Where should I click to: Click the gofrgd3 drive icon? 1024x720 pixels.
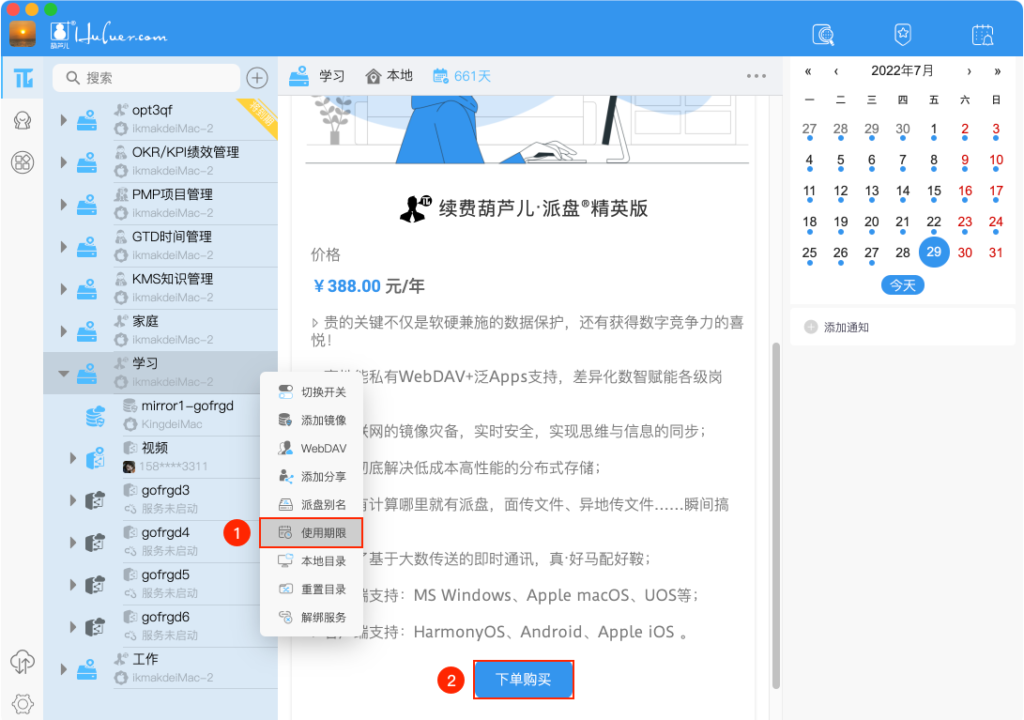(95, 500)
